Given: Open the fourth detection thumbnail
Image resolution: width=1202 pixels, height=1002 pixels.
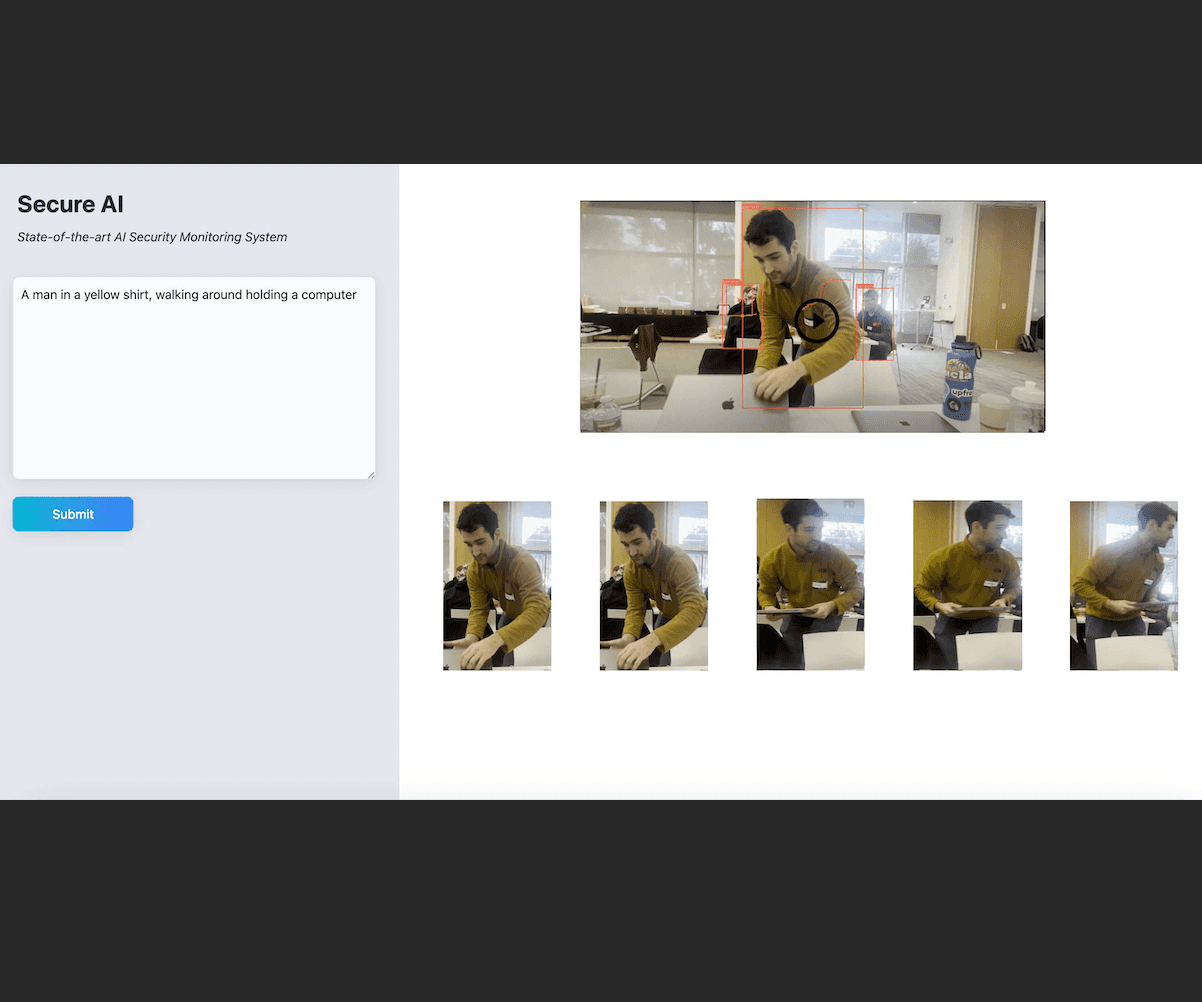Looking at the screenshot, I should pyautogui.click(x=967, y=586).
